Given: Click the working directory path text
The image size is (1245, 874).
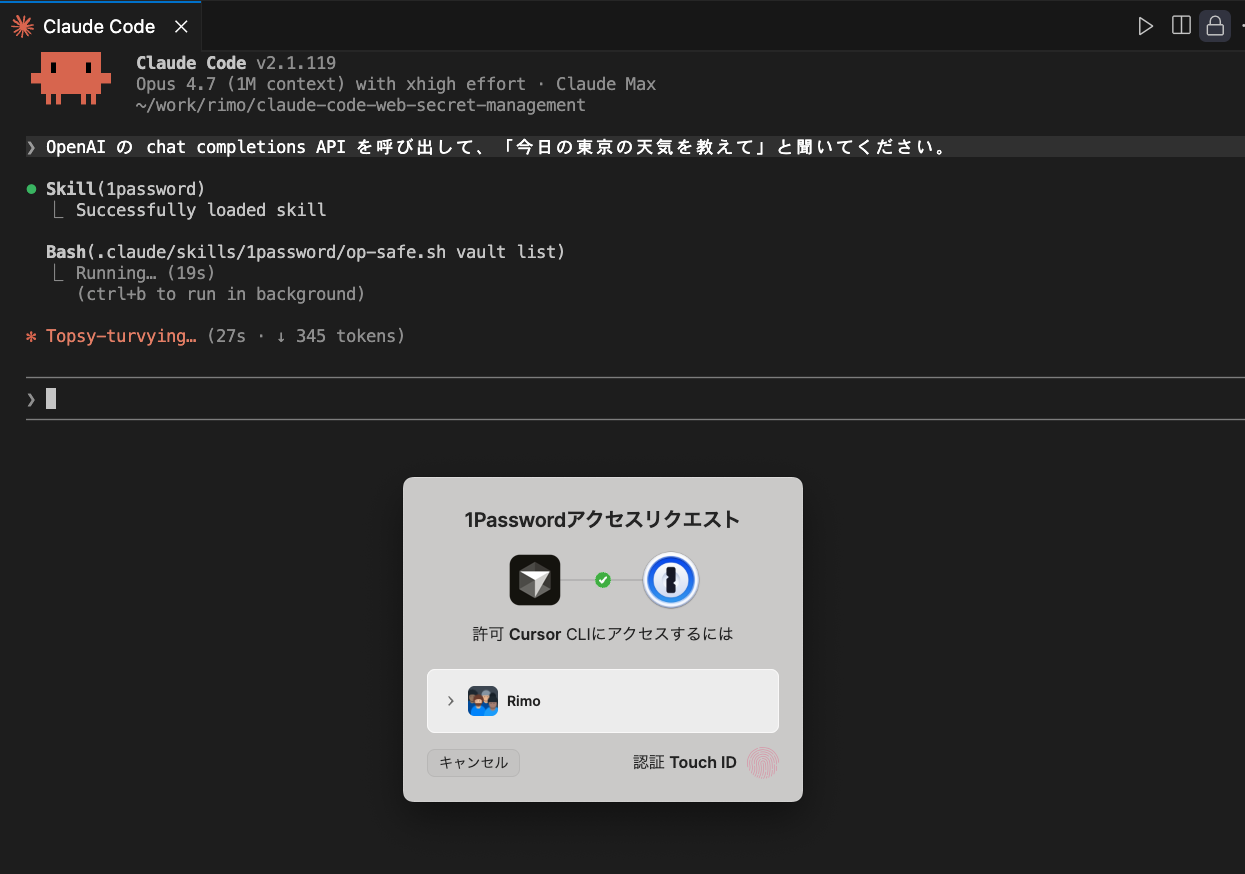Looking at the screenshot, I should [361, 105].
